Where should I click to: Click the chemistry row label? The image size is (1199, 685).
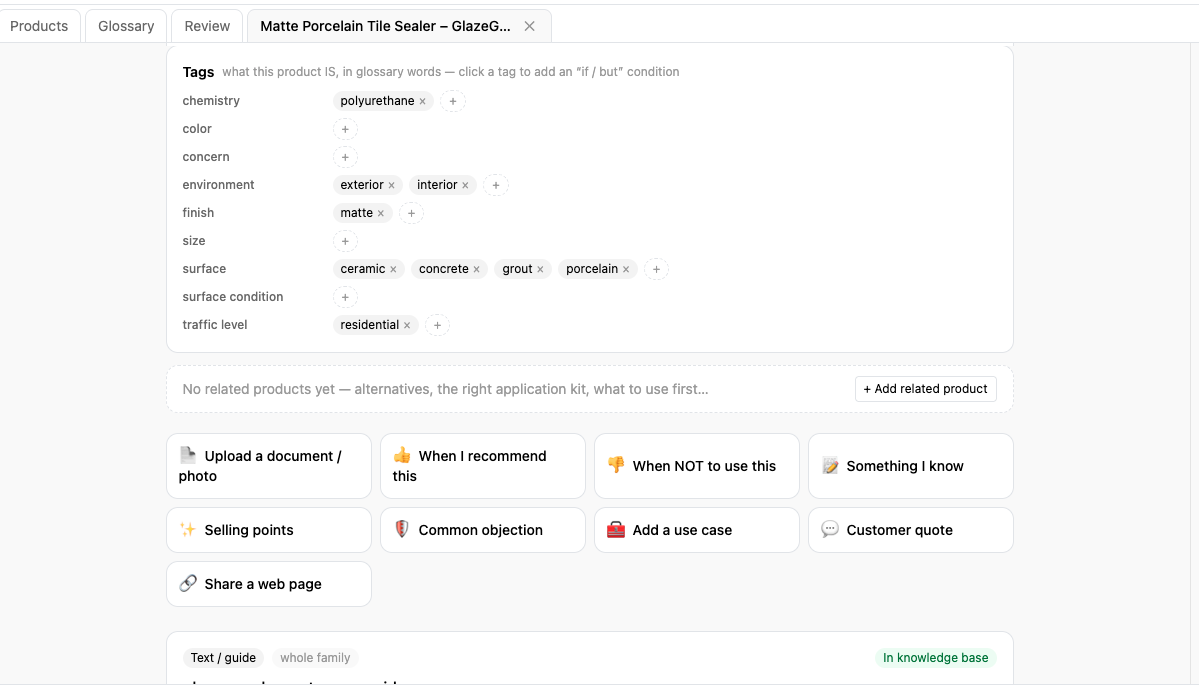(211, 101)
